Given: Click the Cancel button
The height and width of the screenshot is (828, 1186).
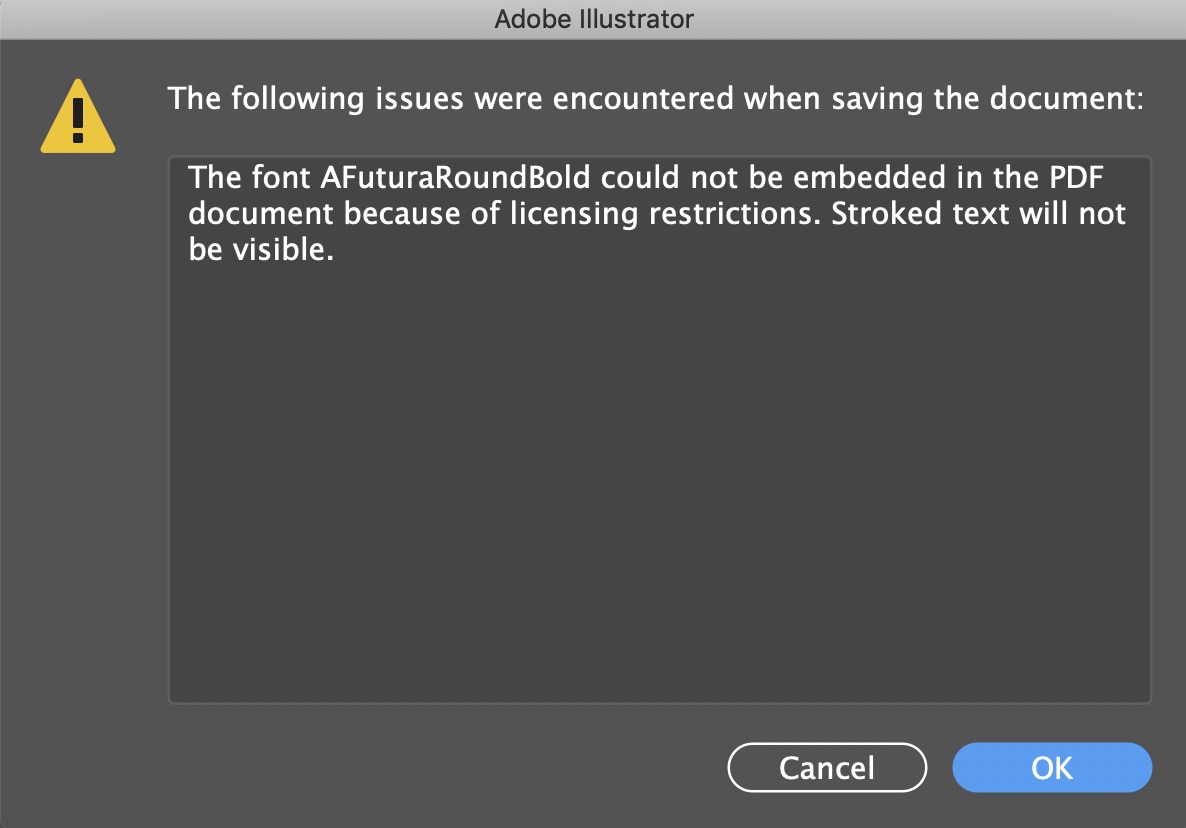Looking at the screenshot, I should 827,768.
